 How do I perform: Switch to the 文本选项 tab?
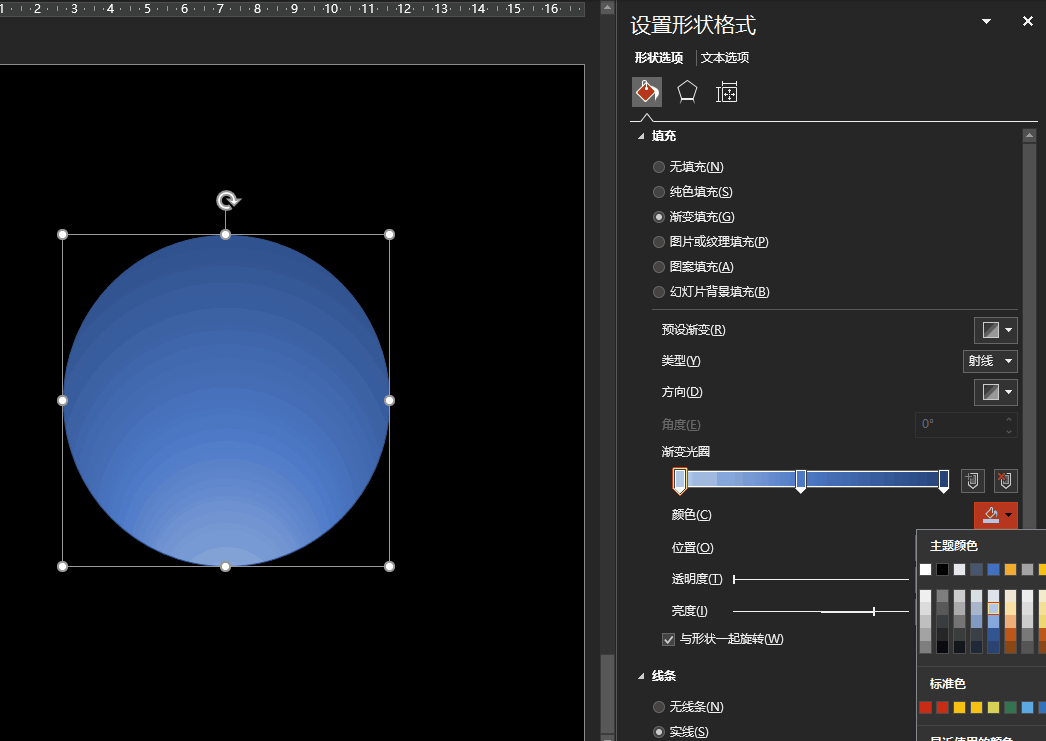724,58
